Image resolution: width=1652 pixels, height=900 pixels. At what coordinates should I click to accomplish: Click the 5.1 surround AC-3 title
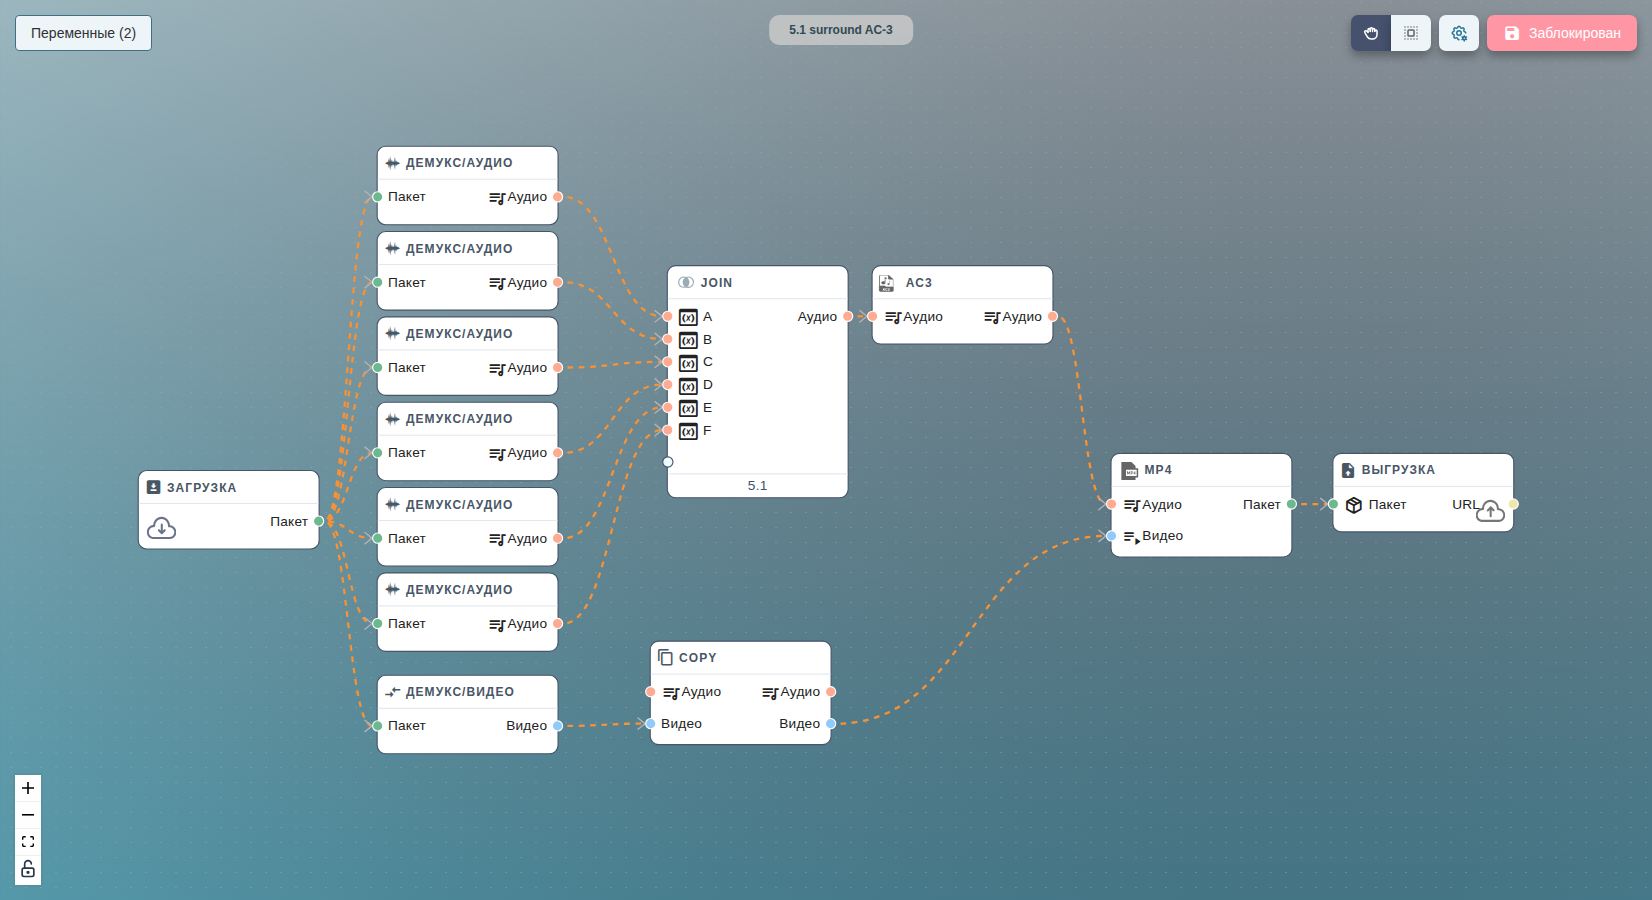pos(841,30)
